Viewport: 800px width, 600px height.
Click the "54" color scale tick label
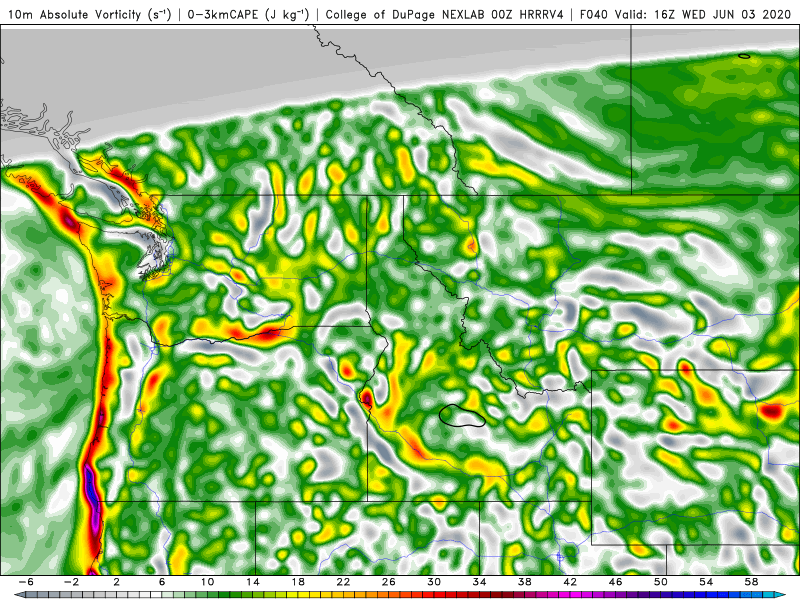[706, 582]
